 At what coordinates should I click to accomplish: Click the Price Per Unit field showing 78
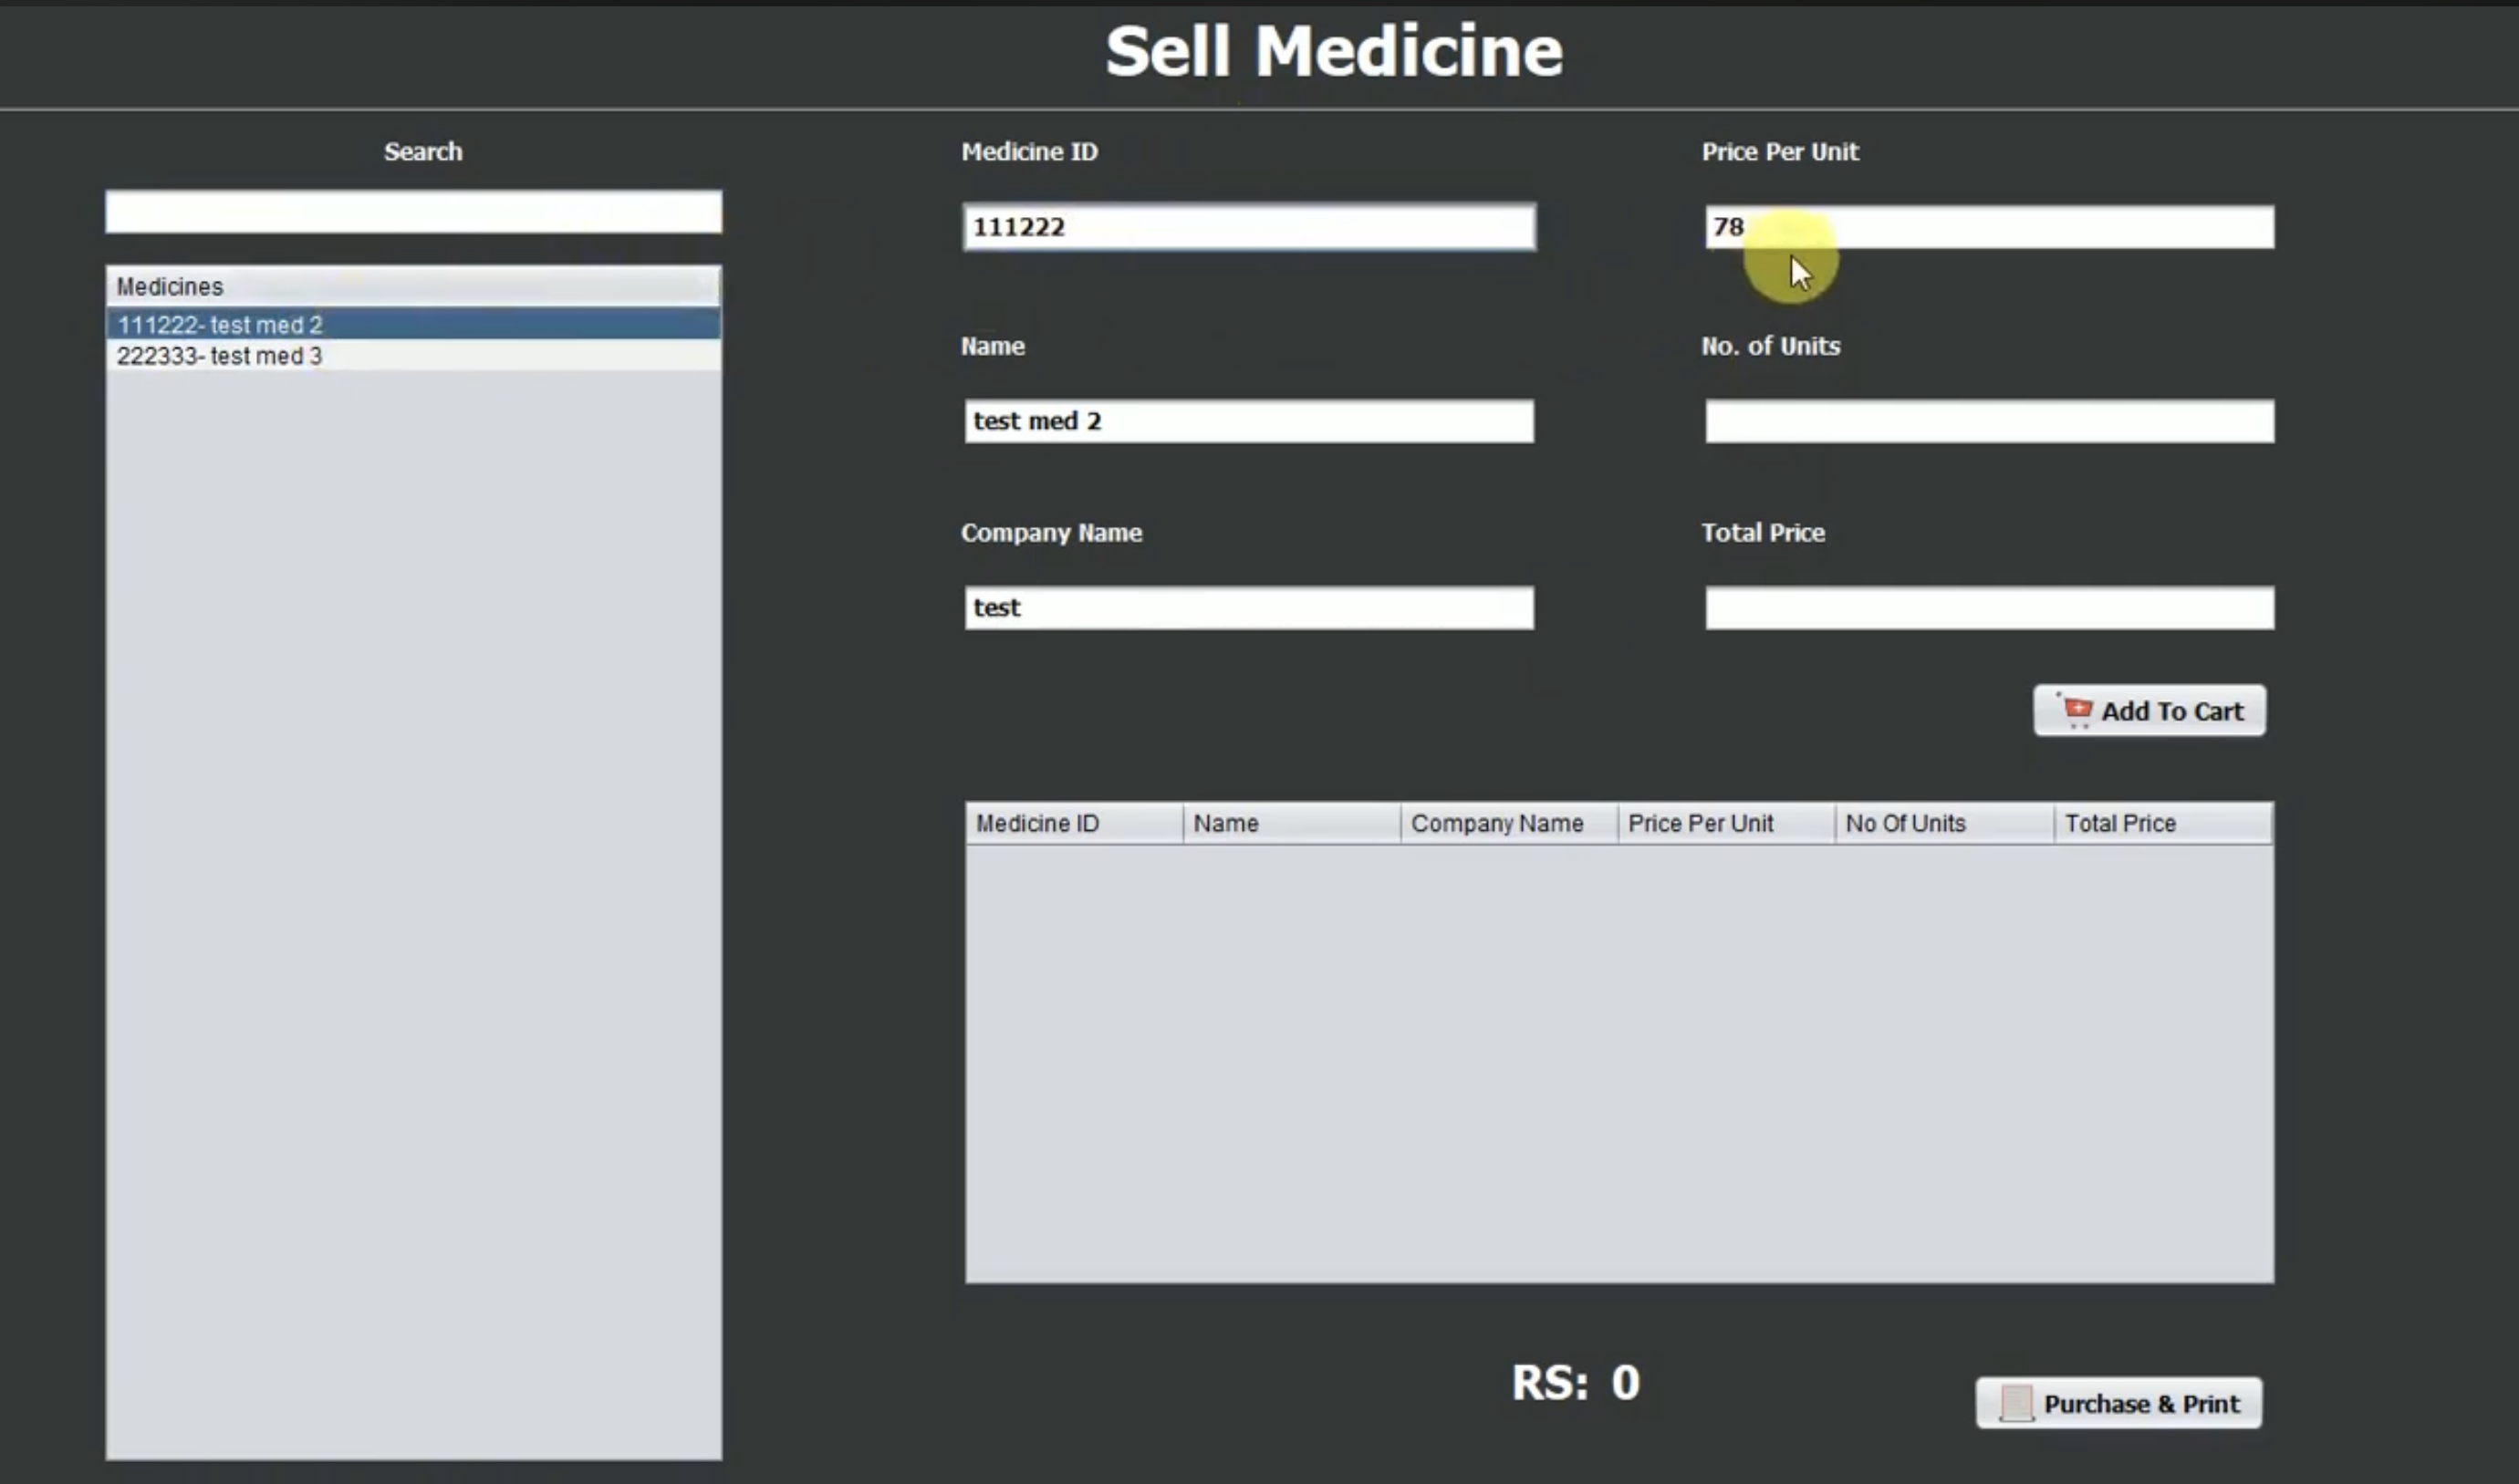click(x=1989, y=227)
